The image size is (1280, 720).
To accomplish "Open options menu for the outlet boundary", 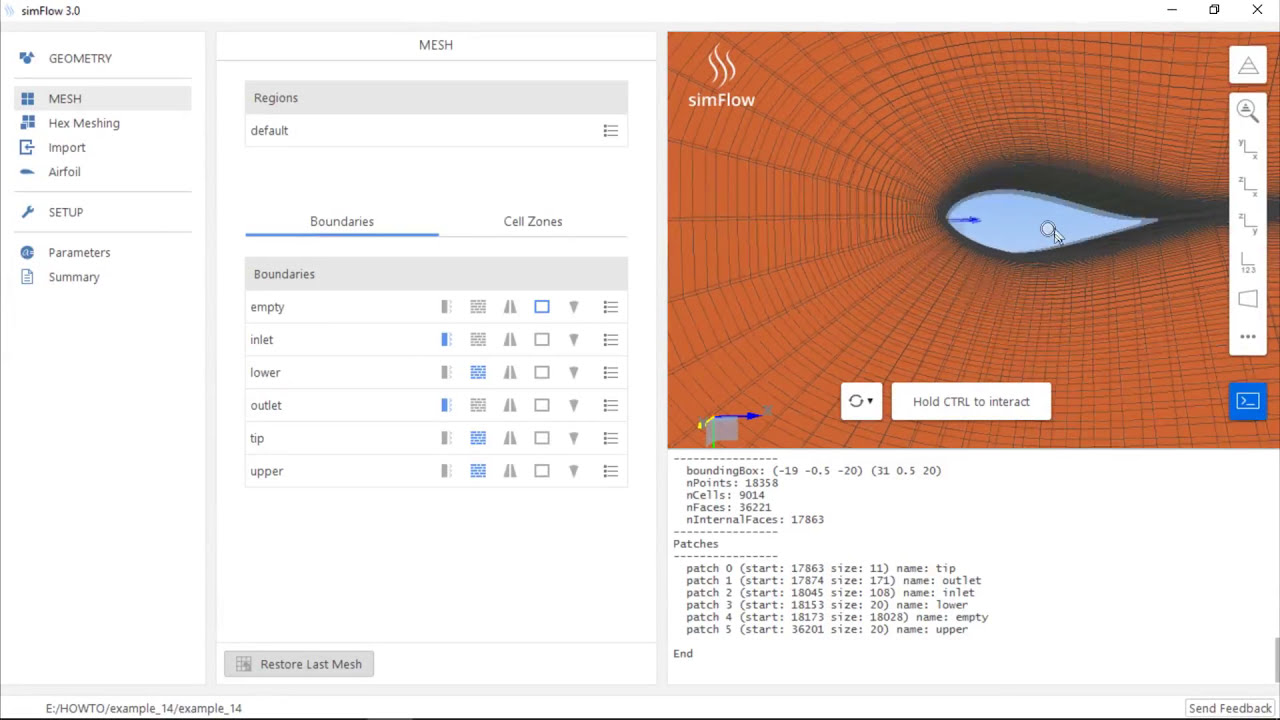I will 610,405.
